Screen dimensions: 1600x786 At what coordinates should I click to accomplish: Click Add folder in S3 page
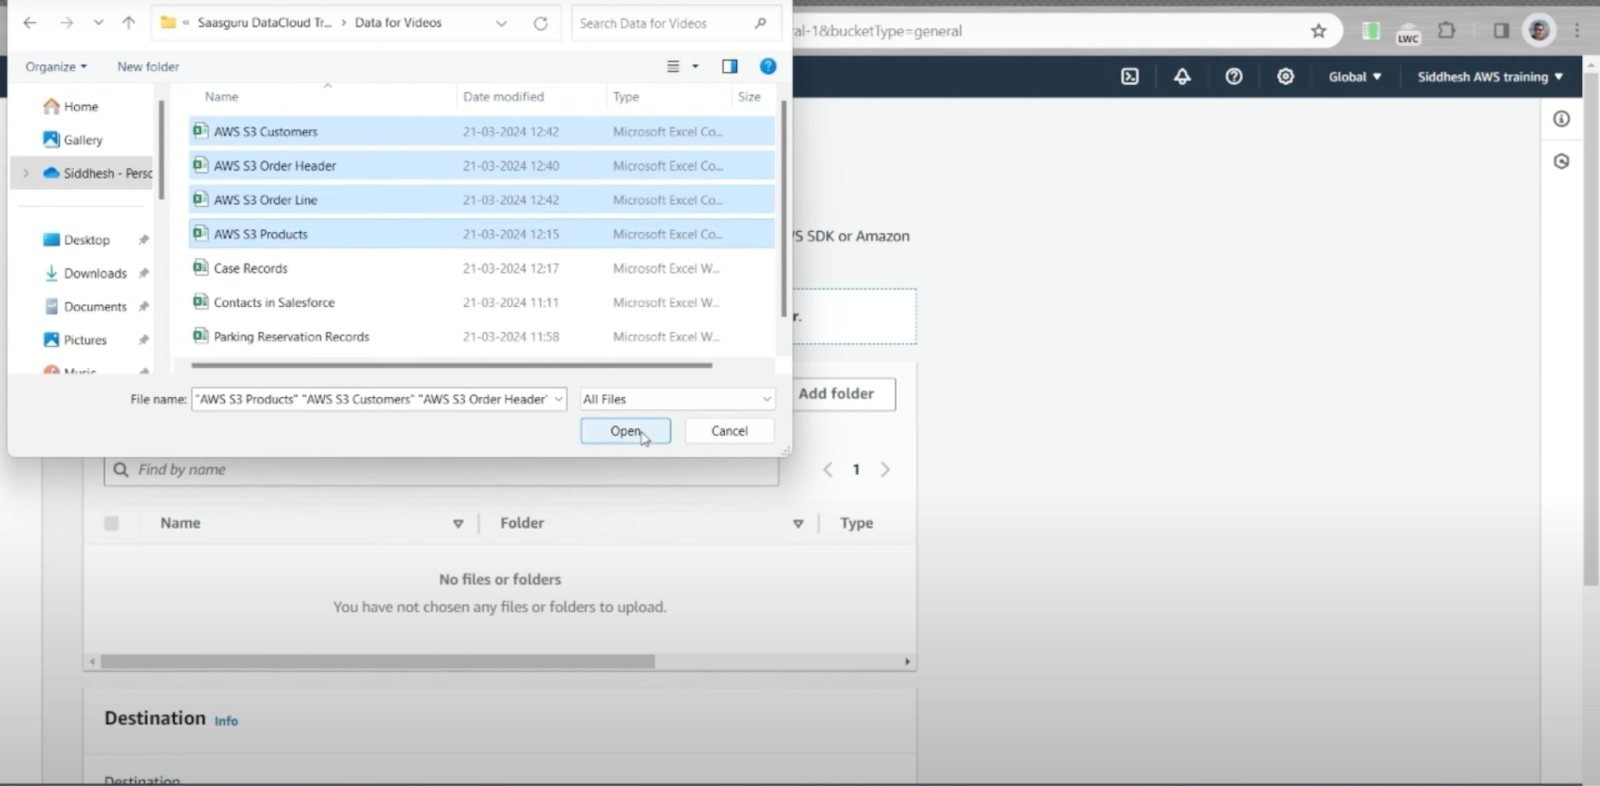[x=837, y=394]
